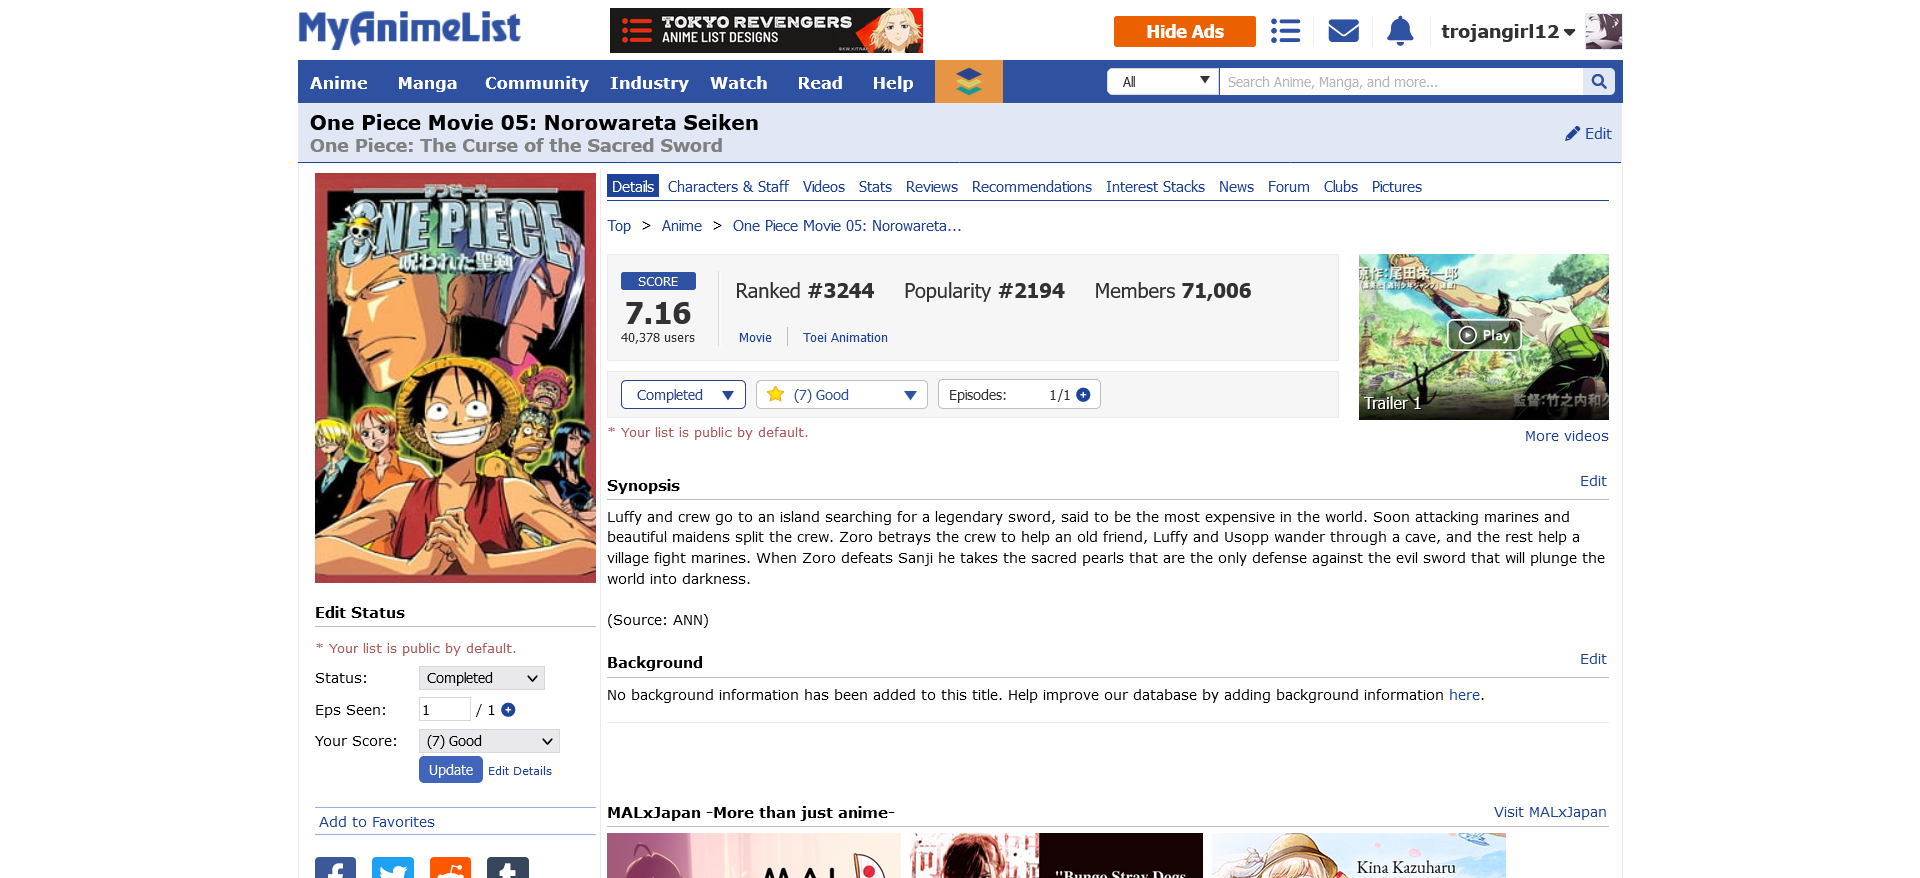The height and width of the screenshot is (878, 1920).
Task: Switch to the Forum tab
Action: [1289, 187]
